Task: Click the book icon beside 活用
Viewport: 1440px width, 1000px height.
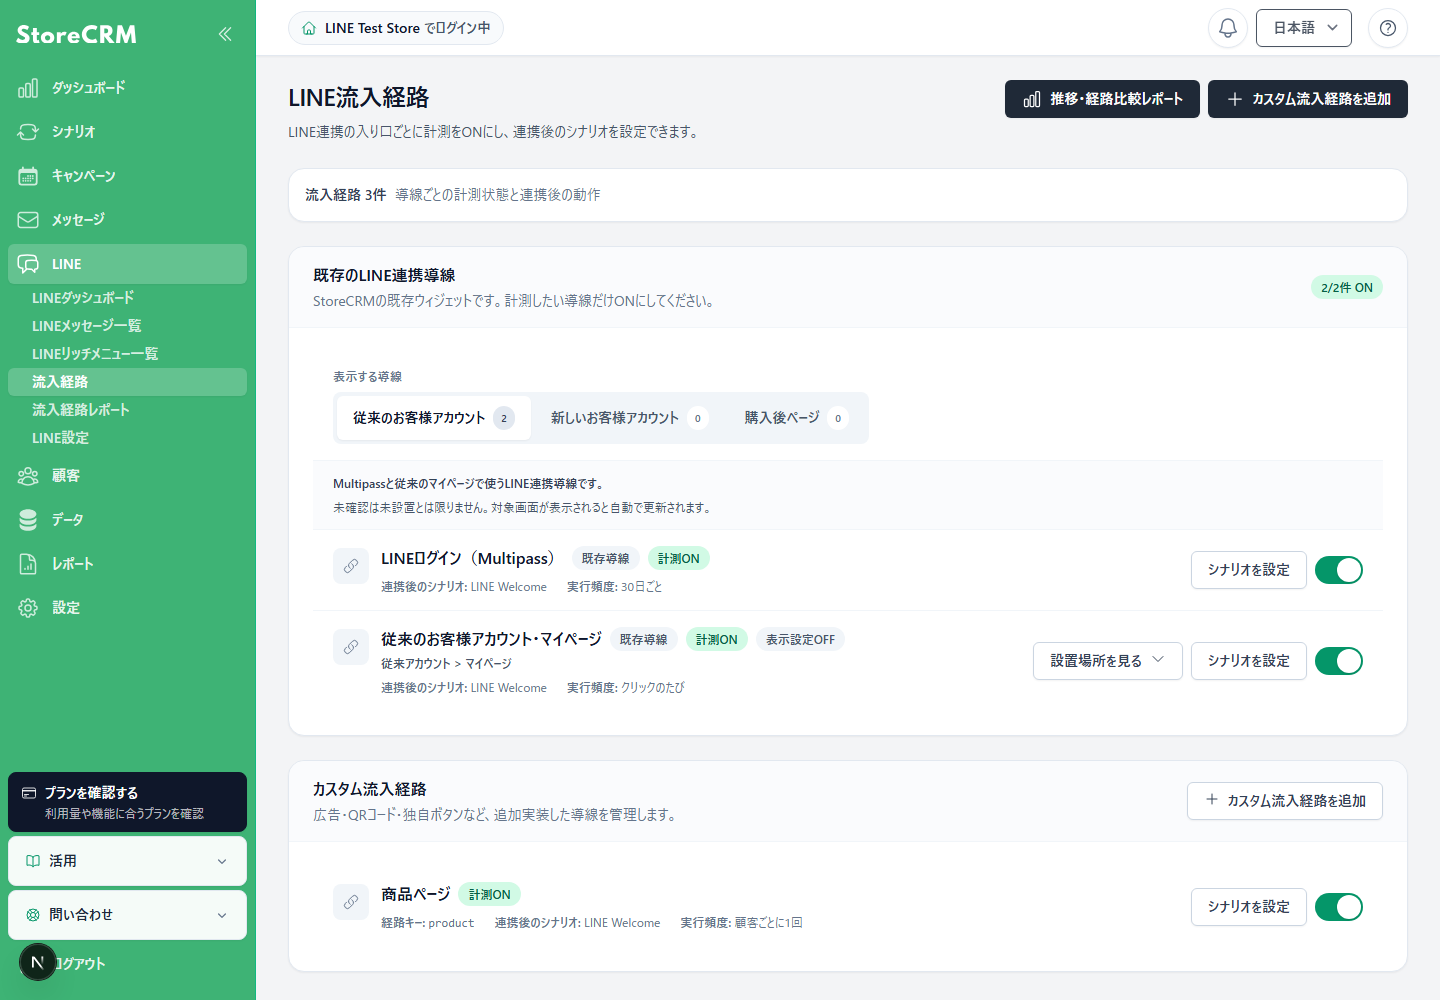Action: [33, 861]
